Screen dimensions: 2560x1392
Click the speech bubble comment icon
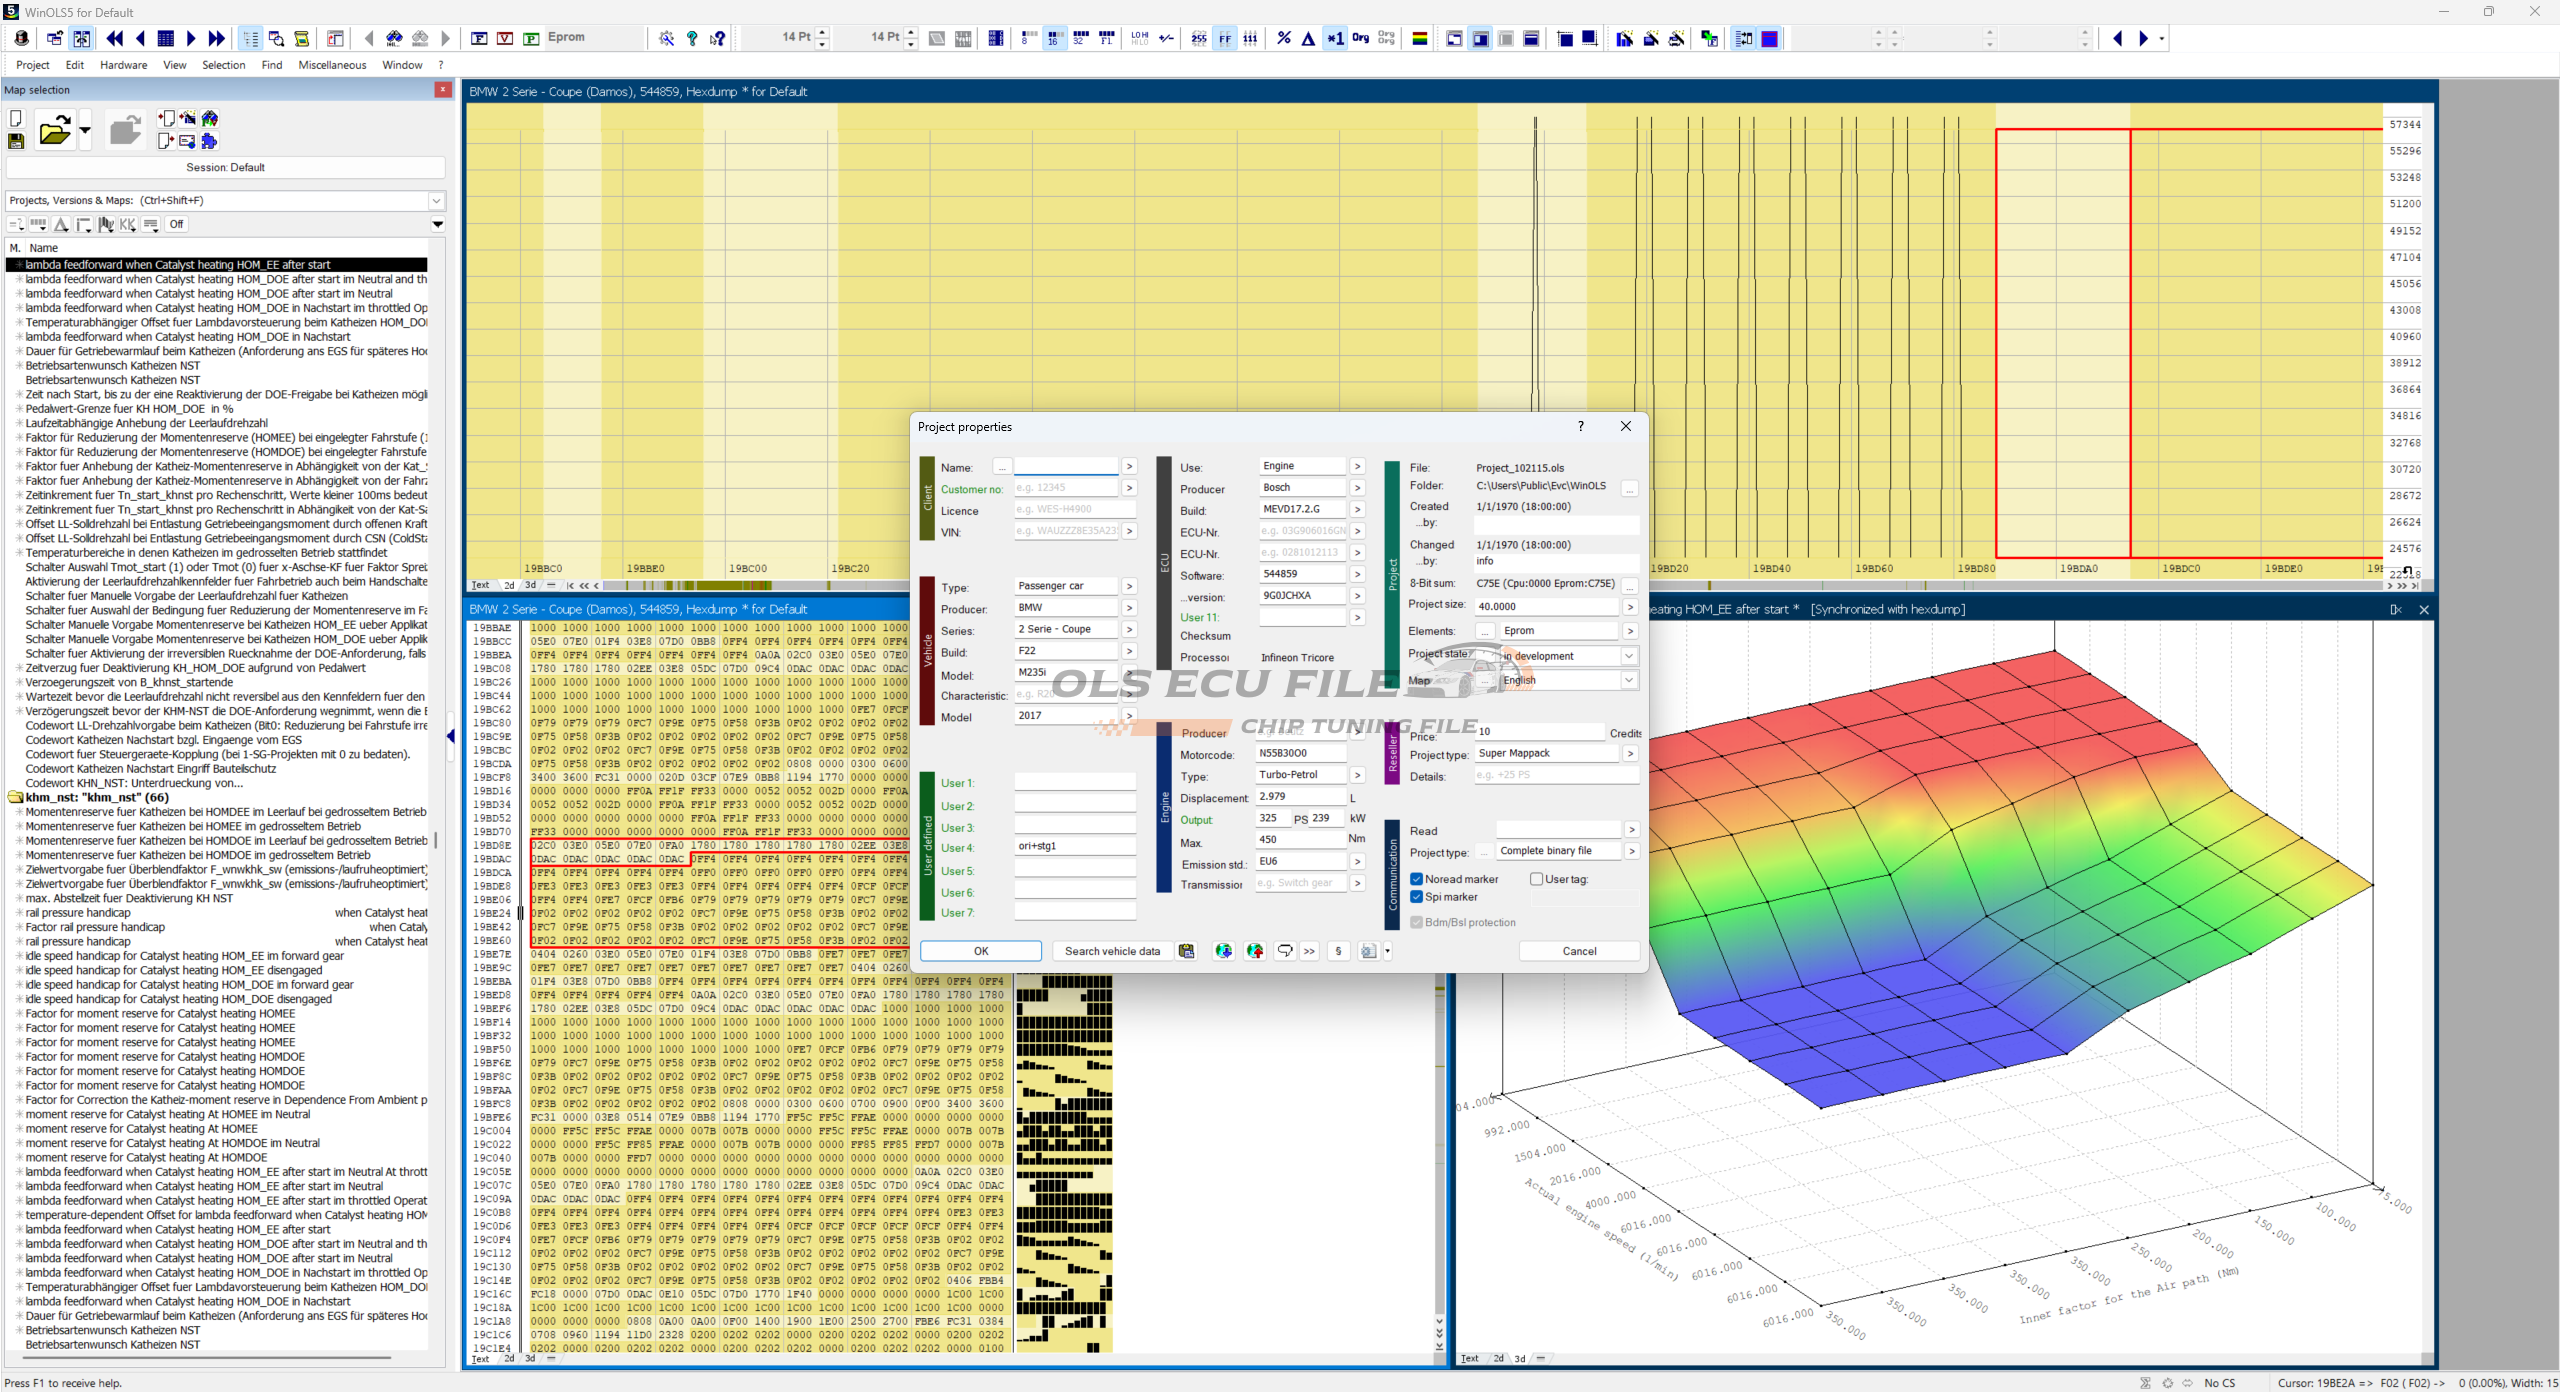click(1285, 951)
